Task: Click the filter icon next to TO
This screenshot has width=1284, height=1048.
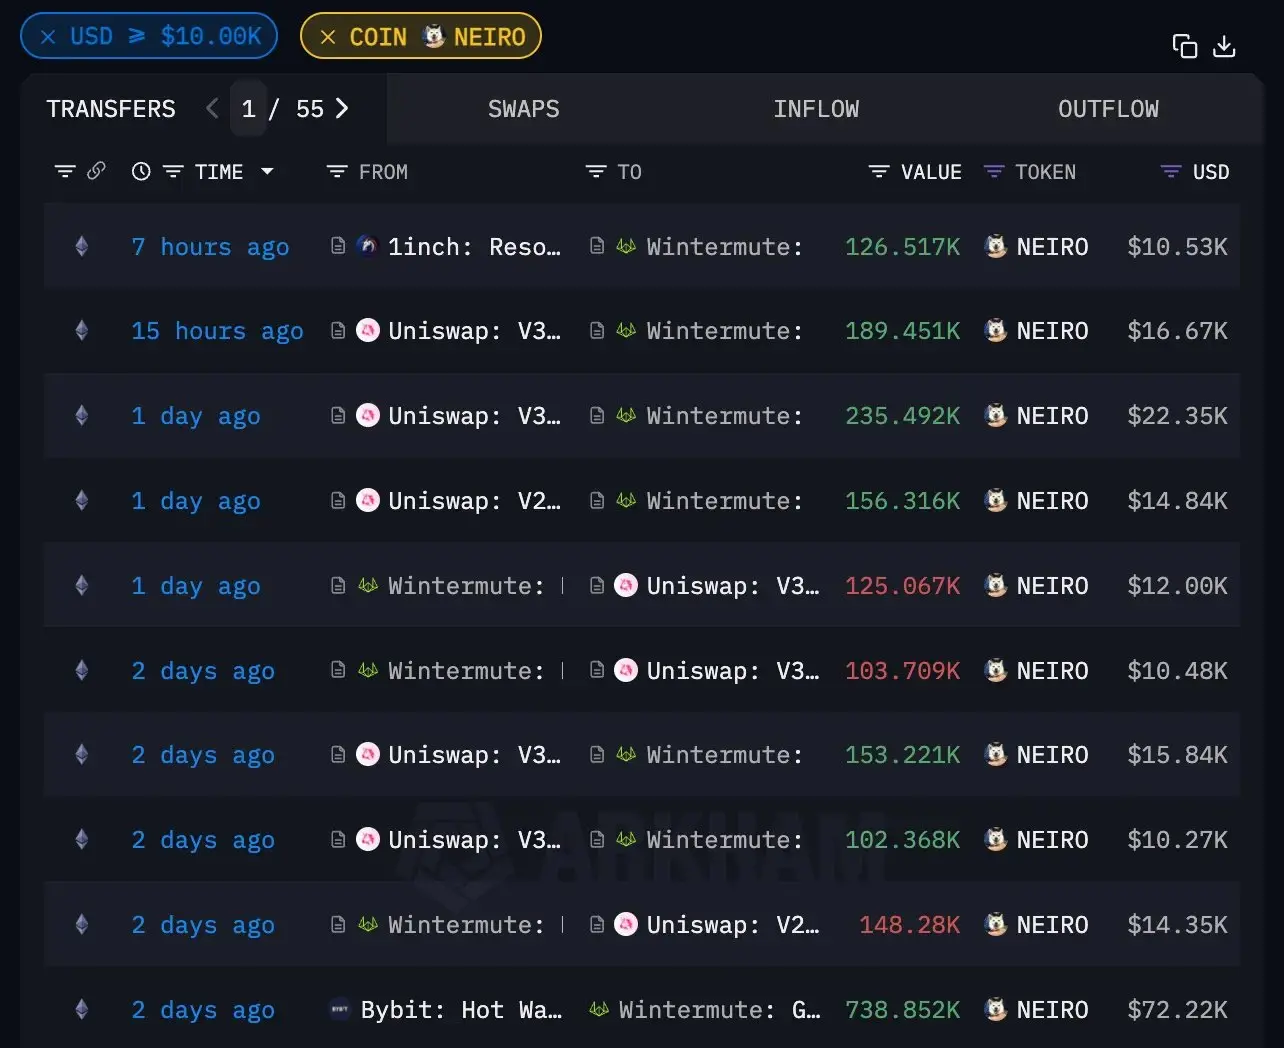Action: tap(596, 172)
